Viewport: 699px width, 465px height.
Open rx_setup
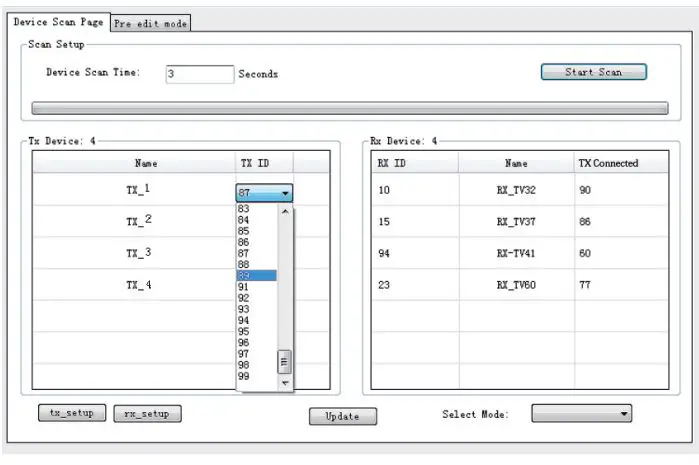148,414
